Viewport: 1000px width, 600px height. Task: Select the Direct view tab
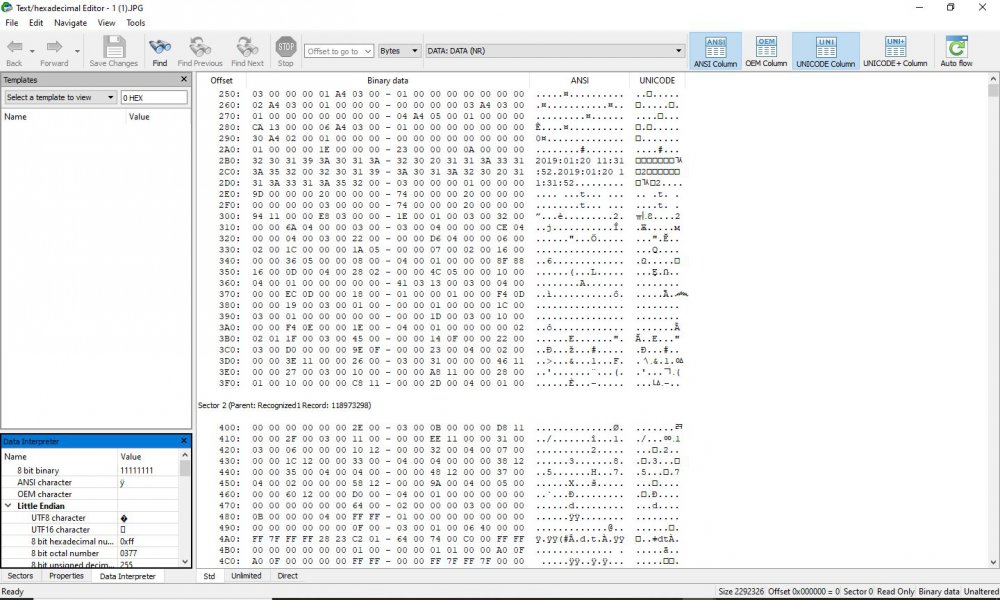click(288, 576)
